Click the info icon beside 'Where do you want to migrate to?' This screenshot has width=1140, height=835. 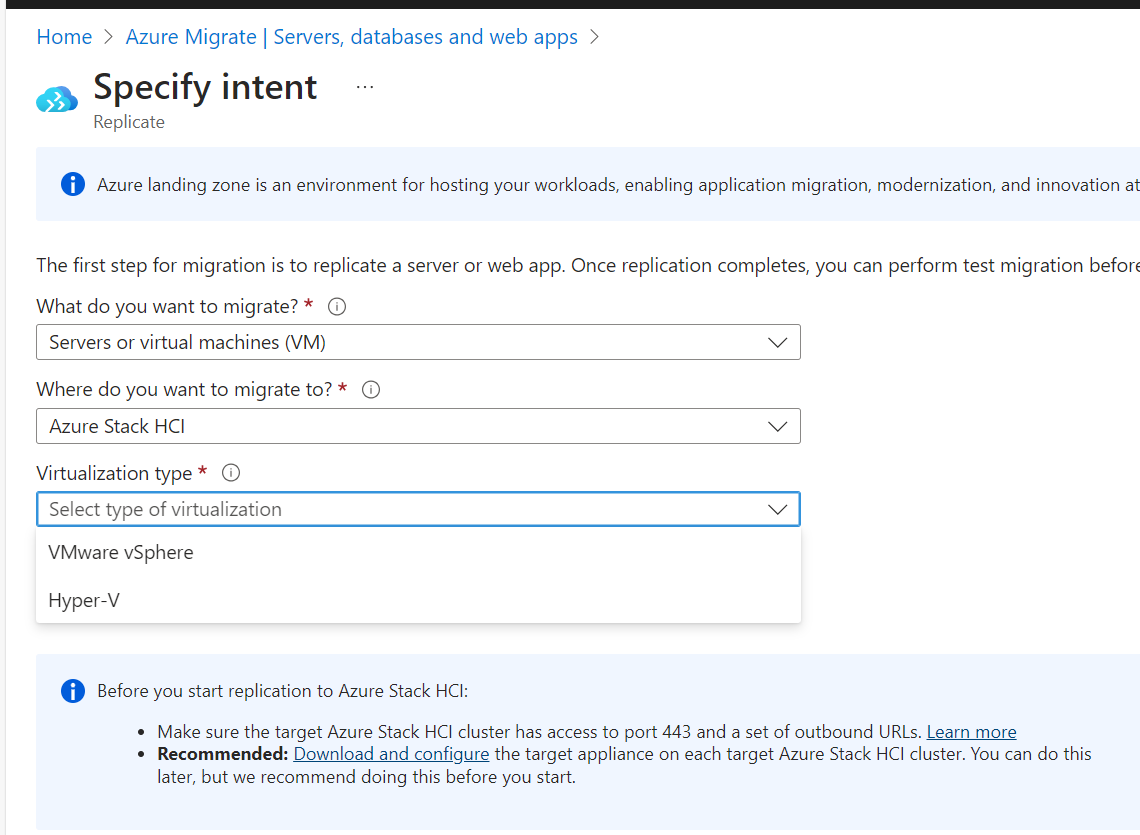click(370, 390)
